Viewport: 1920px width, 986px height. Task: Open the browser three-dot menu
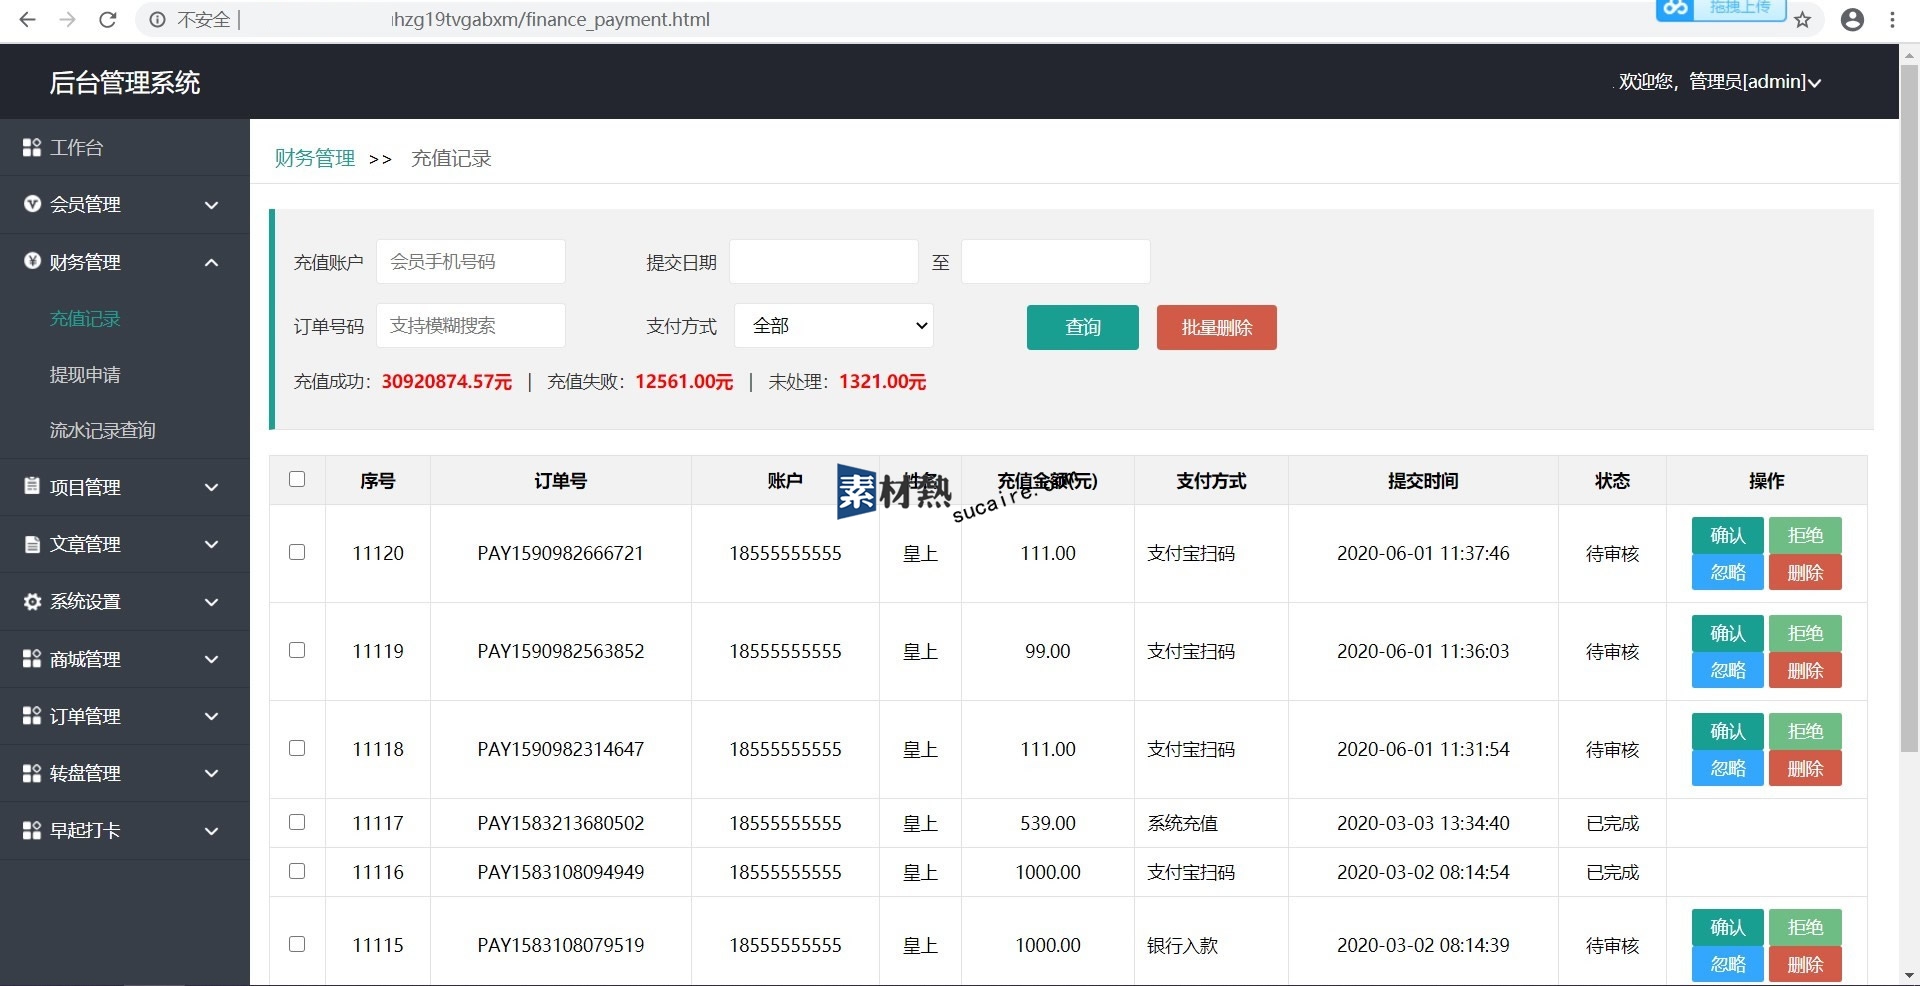pyautogui.click(x=1892, y=20)
